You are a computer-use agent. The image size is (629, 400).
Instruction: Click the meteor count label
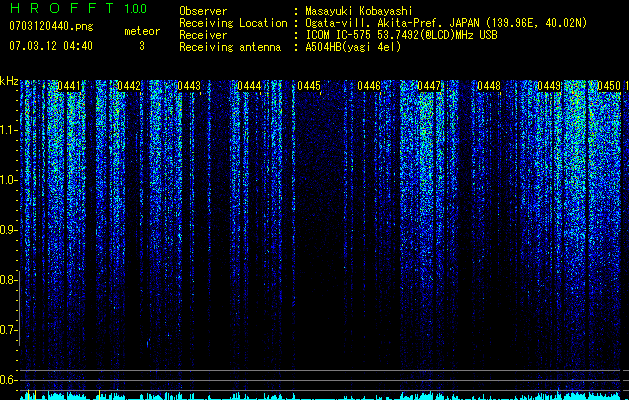coord(142,31)
